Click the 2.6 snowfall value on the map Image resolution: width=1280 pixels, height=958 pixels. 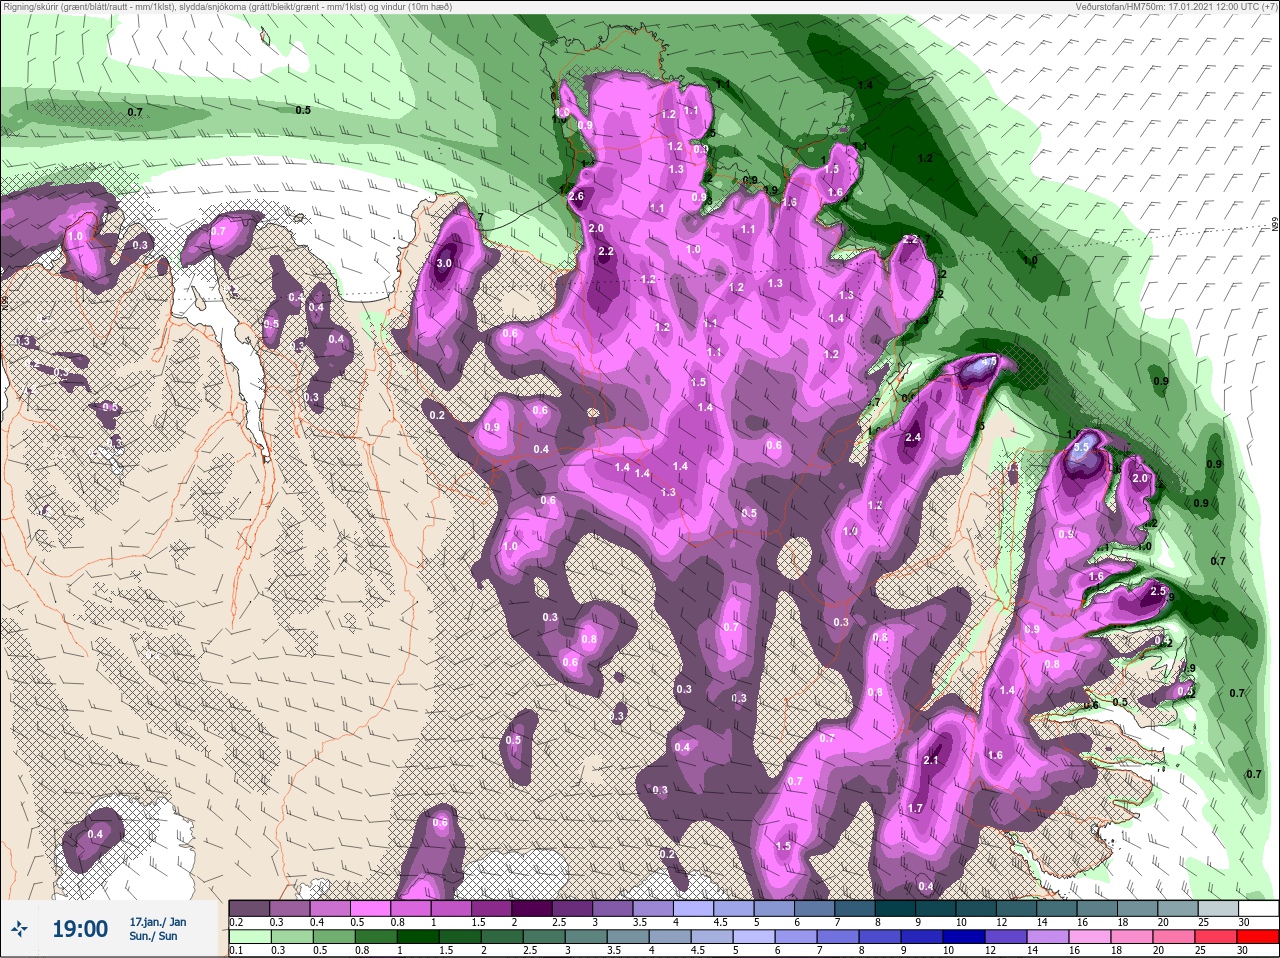point(575,197)
